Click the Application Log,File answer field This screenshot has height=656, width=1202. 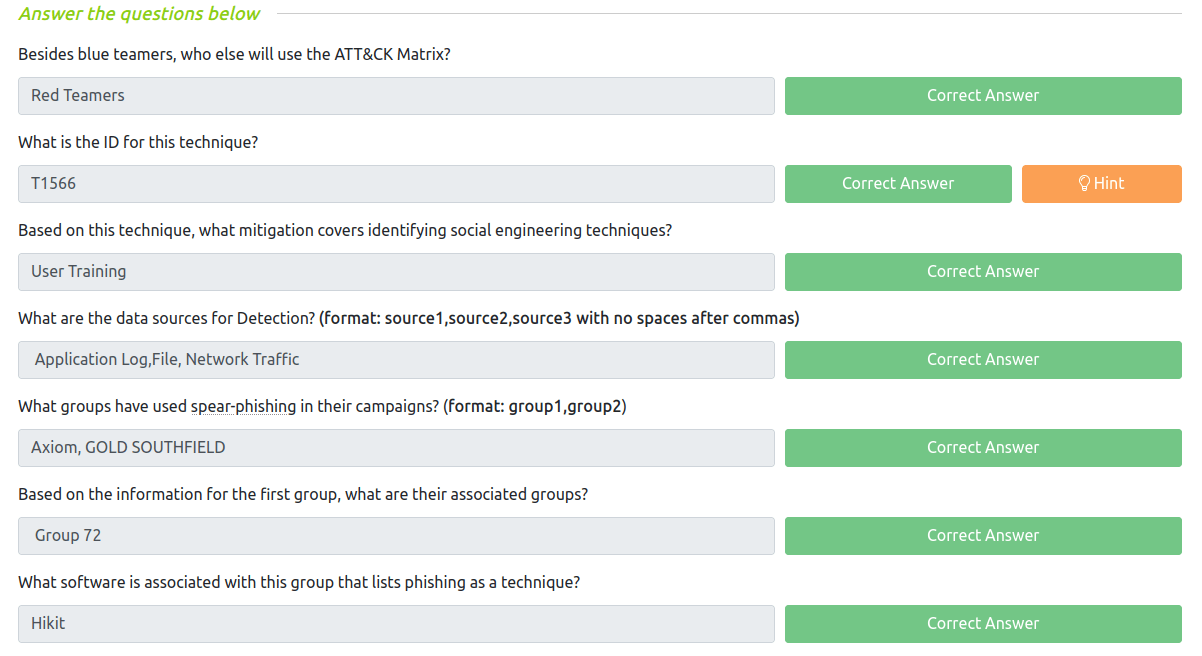point(396,360)
